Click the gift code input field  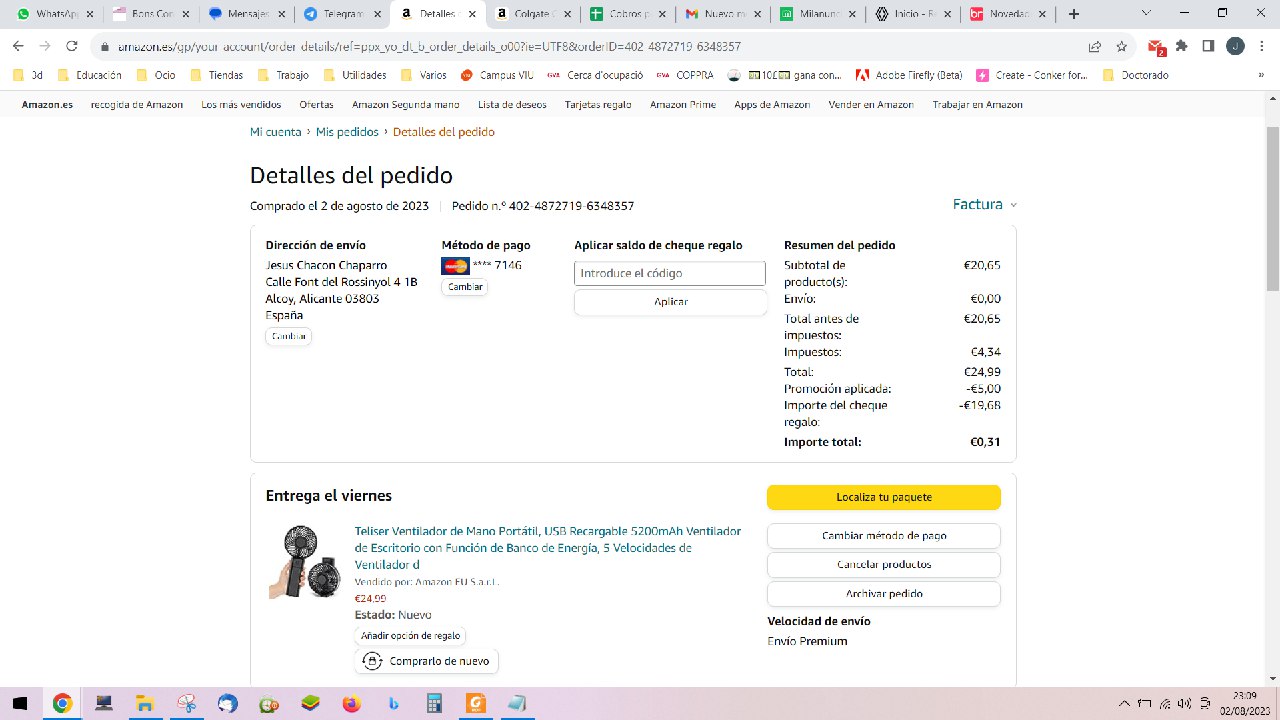coord(669,273)
